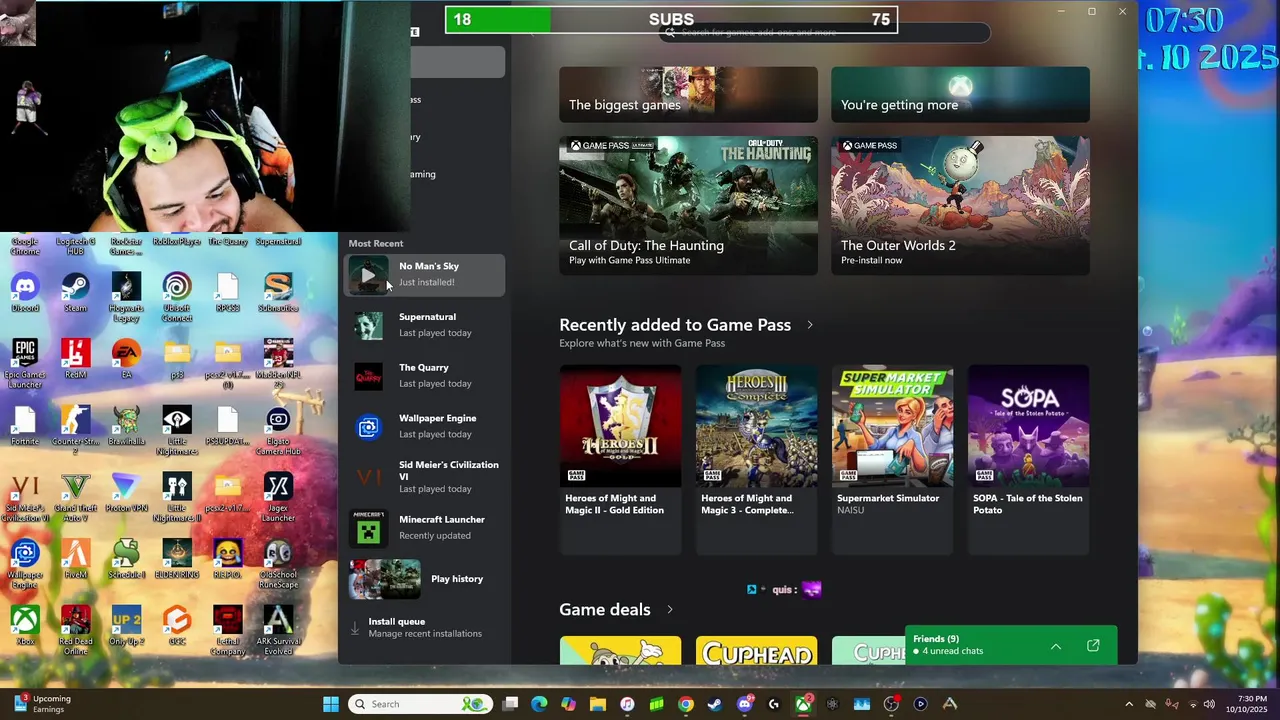Image resolution: width=1280 pixels, height=720 pixels.
Task: Click the taskbar Search box
Action: [x=420, y=704]
